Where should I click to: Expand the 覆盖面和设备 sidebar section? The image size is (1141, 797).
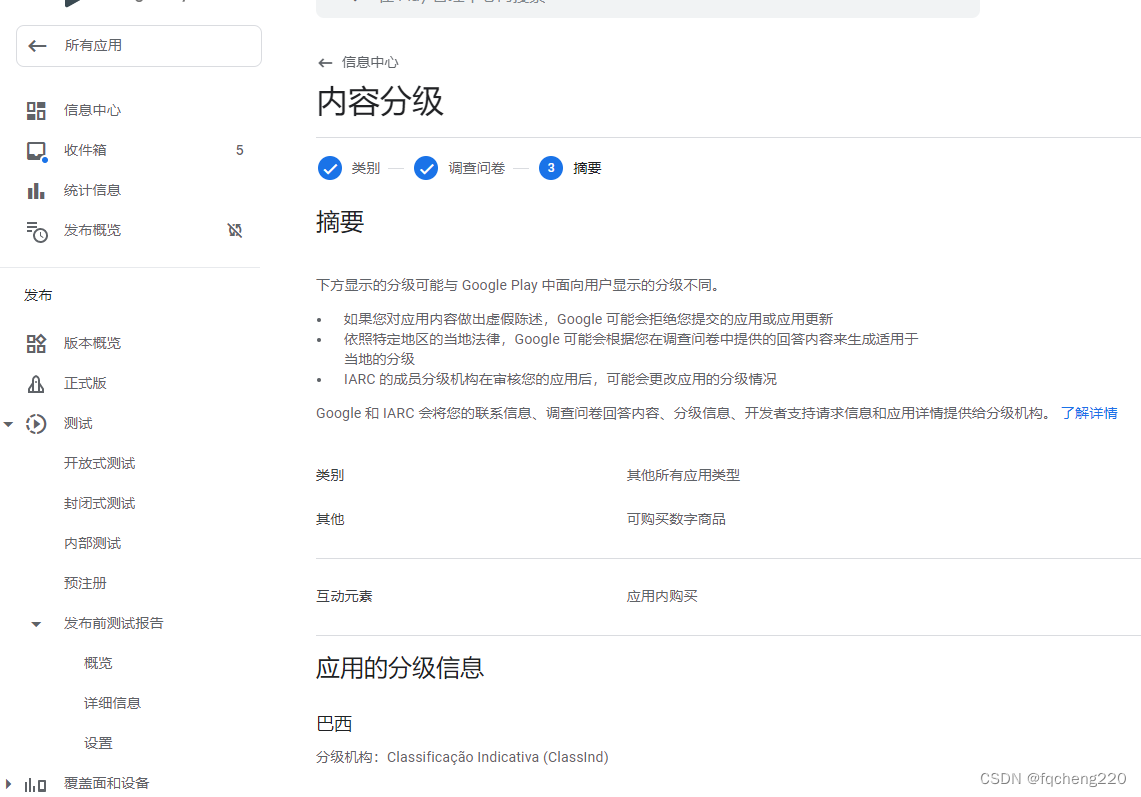9,783
